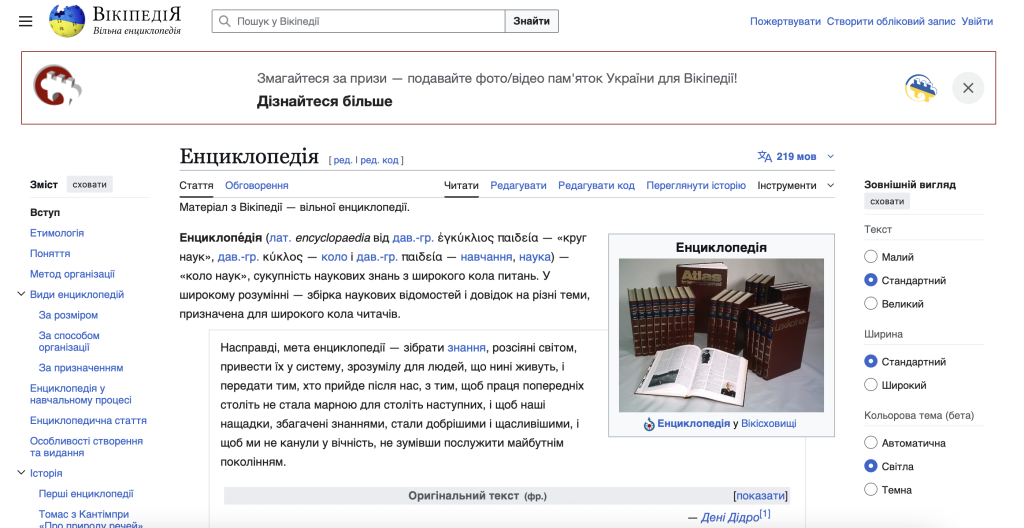Collapse the Види енциклопедій contents section
Viewport: 1024px width, 528px height.
point(21,294)
